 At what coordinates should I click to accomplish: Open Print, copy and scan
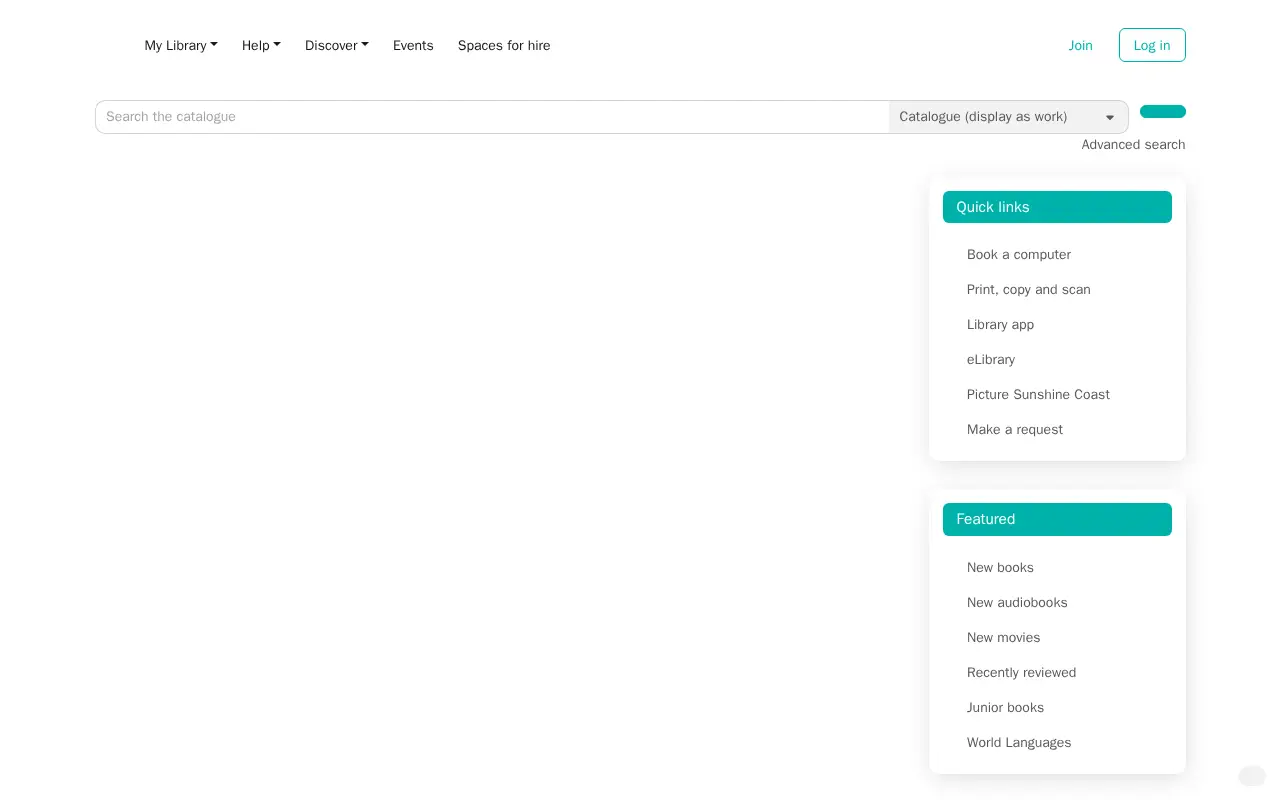[1029, 290]
